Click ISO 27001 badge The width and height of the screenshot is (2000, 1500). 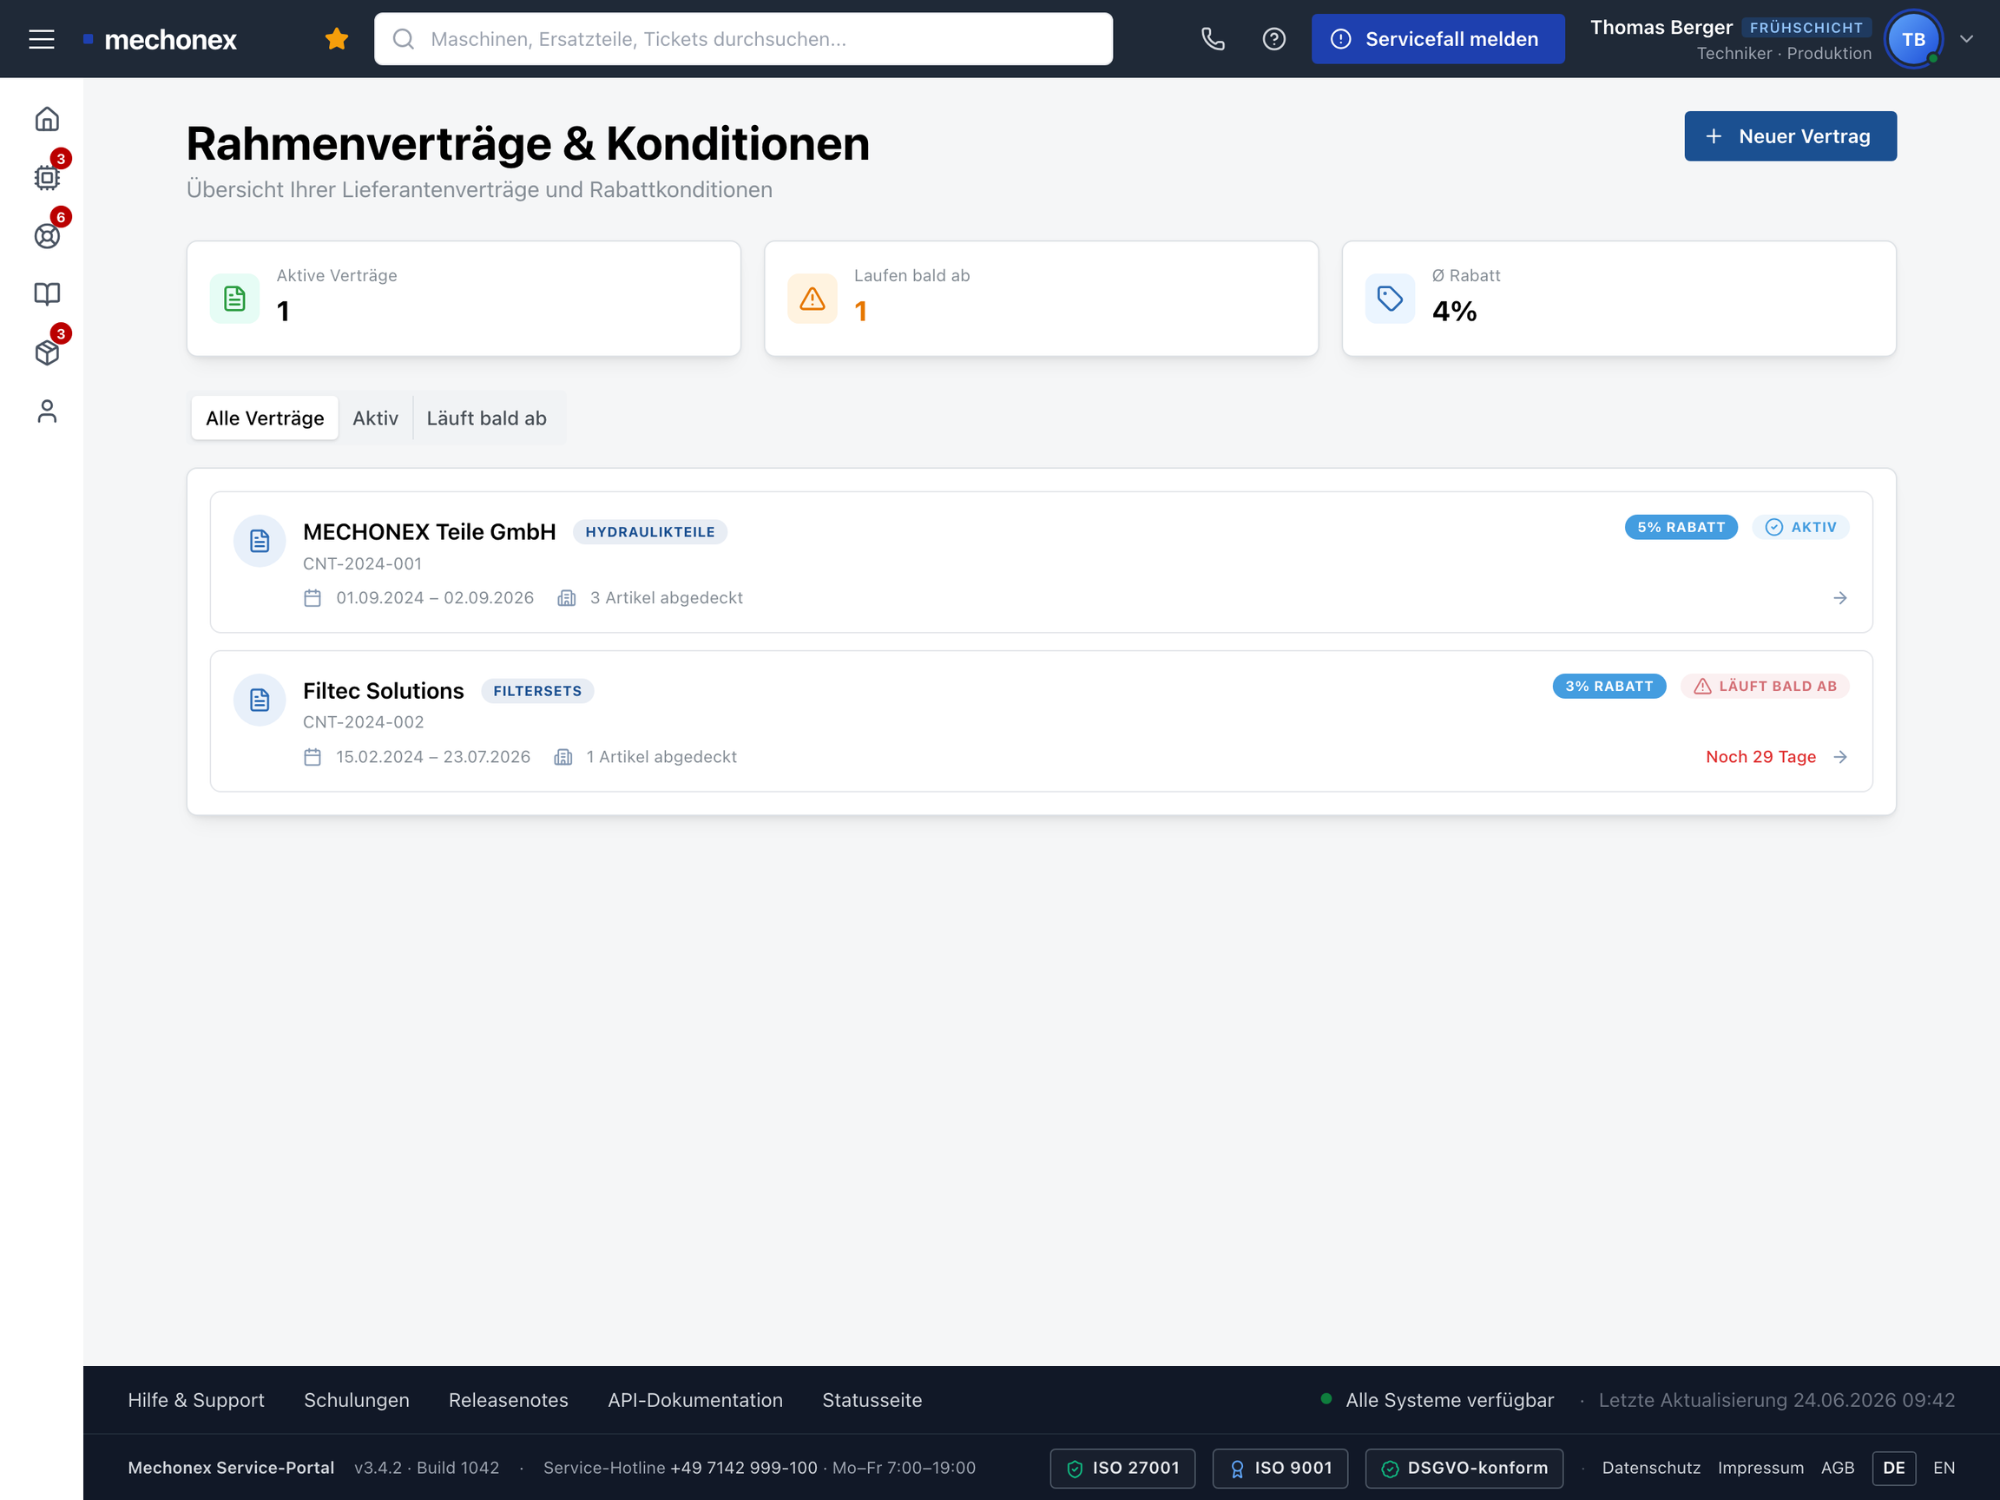(1122, 1468)
